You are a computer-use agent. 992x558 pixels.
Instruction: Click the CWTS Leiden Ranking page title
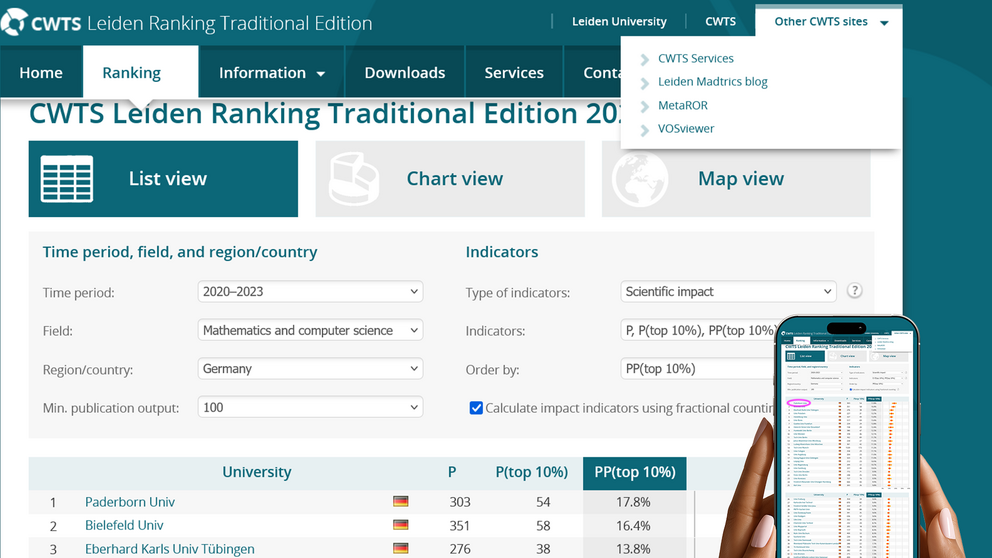click(325, 114)
